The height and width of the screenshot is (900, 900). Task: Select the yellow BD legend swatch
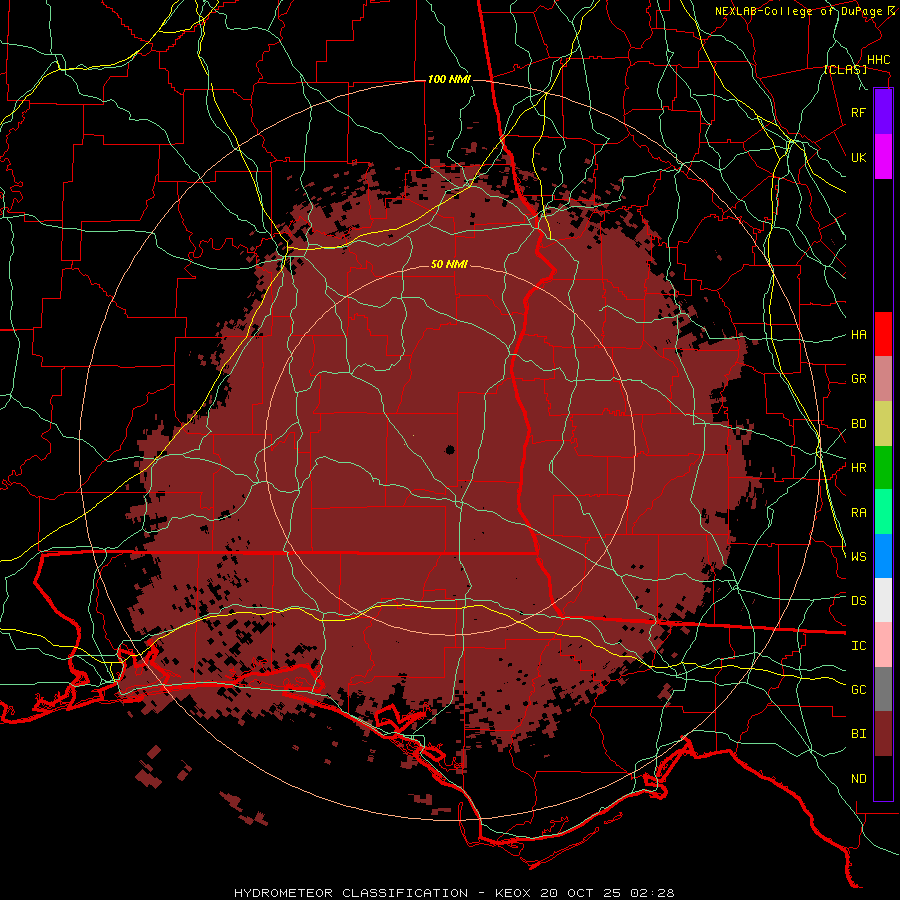(883, 424)
